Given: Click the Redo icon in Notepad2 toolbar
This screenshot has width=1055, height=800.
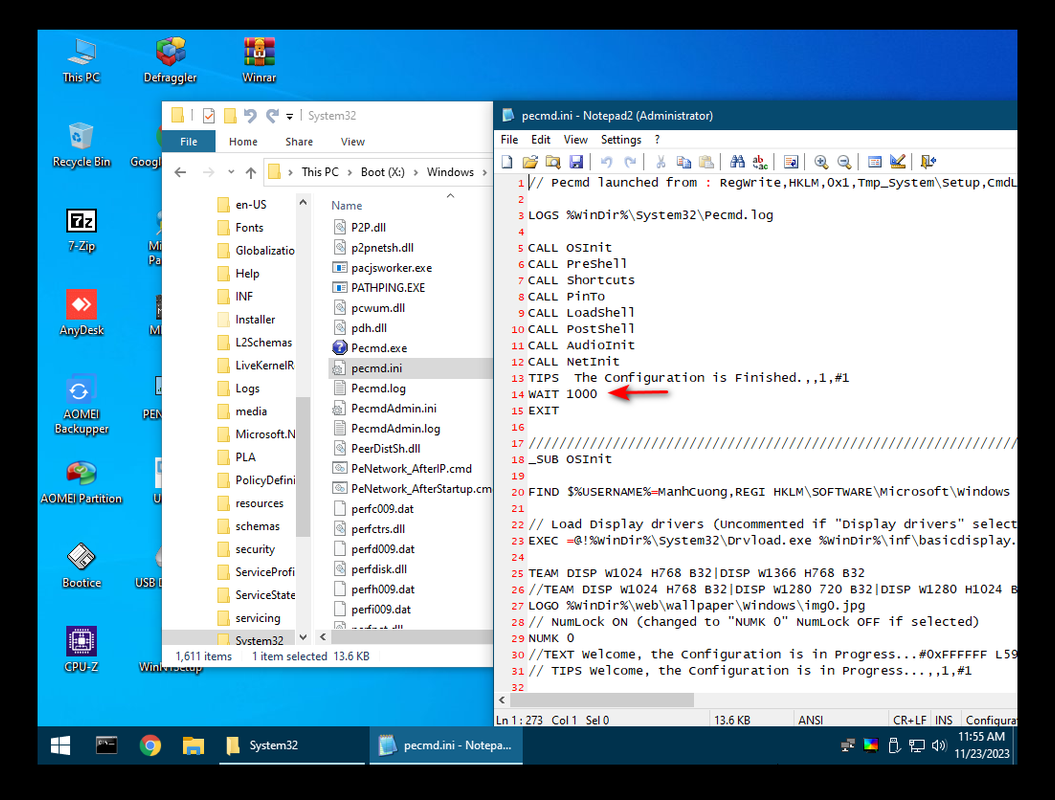Looking at the screenshot, I should pos(630,161).
